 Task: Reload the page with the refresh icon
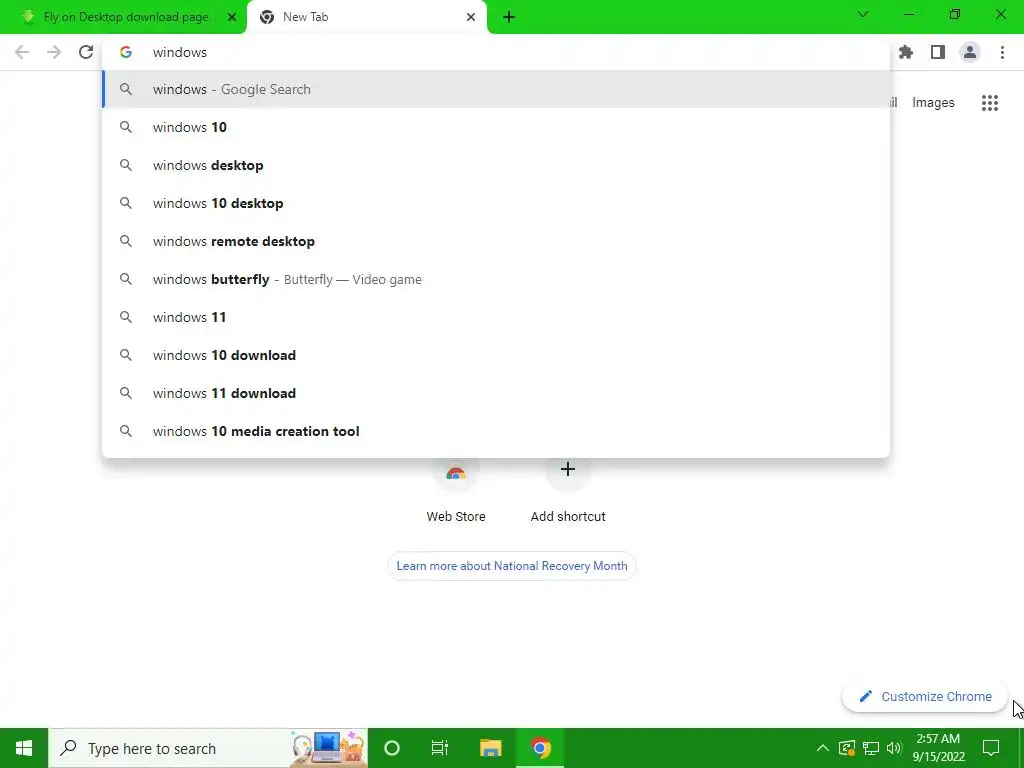coord(86,52)
